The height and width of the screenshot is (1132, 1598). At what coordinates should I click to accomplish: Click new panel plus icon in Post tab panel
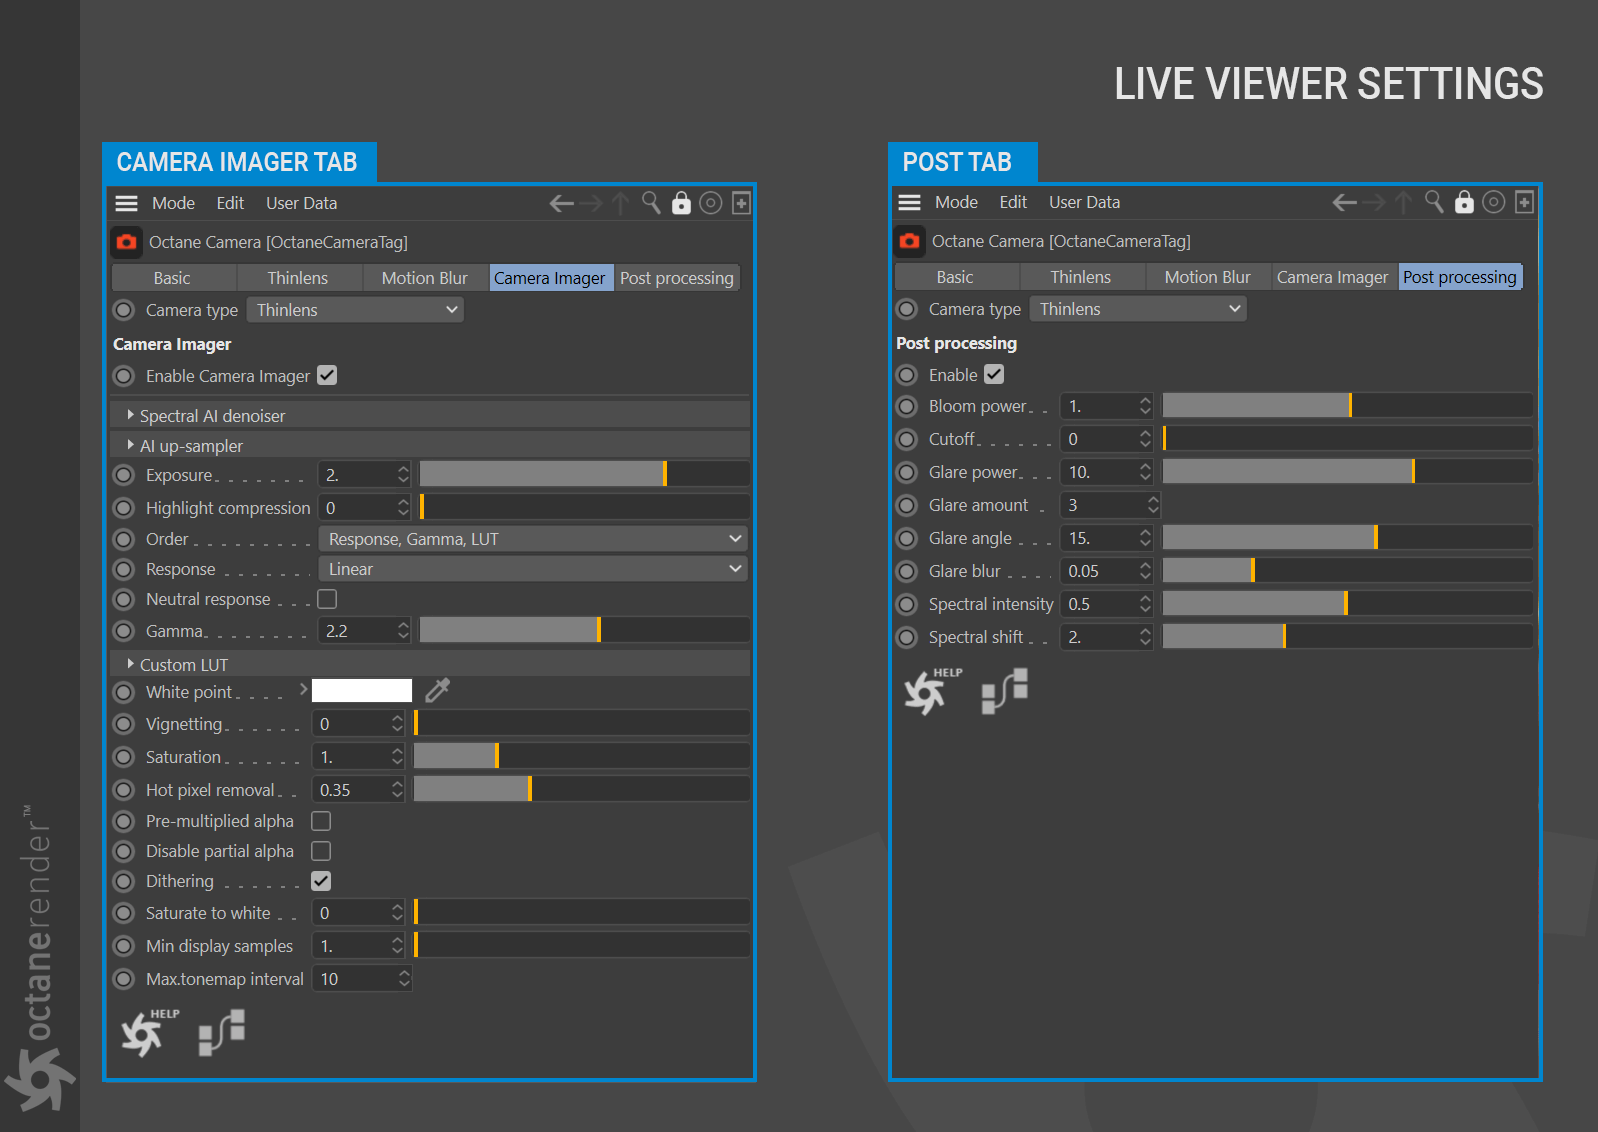coord(1524,202)
